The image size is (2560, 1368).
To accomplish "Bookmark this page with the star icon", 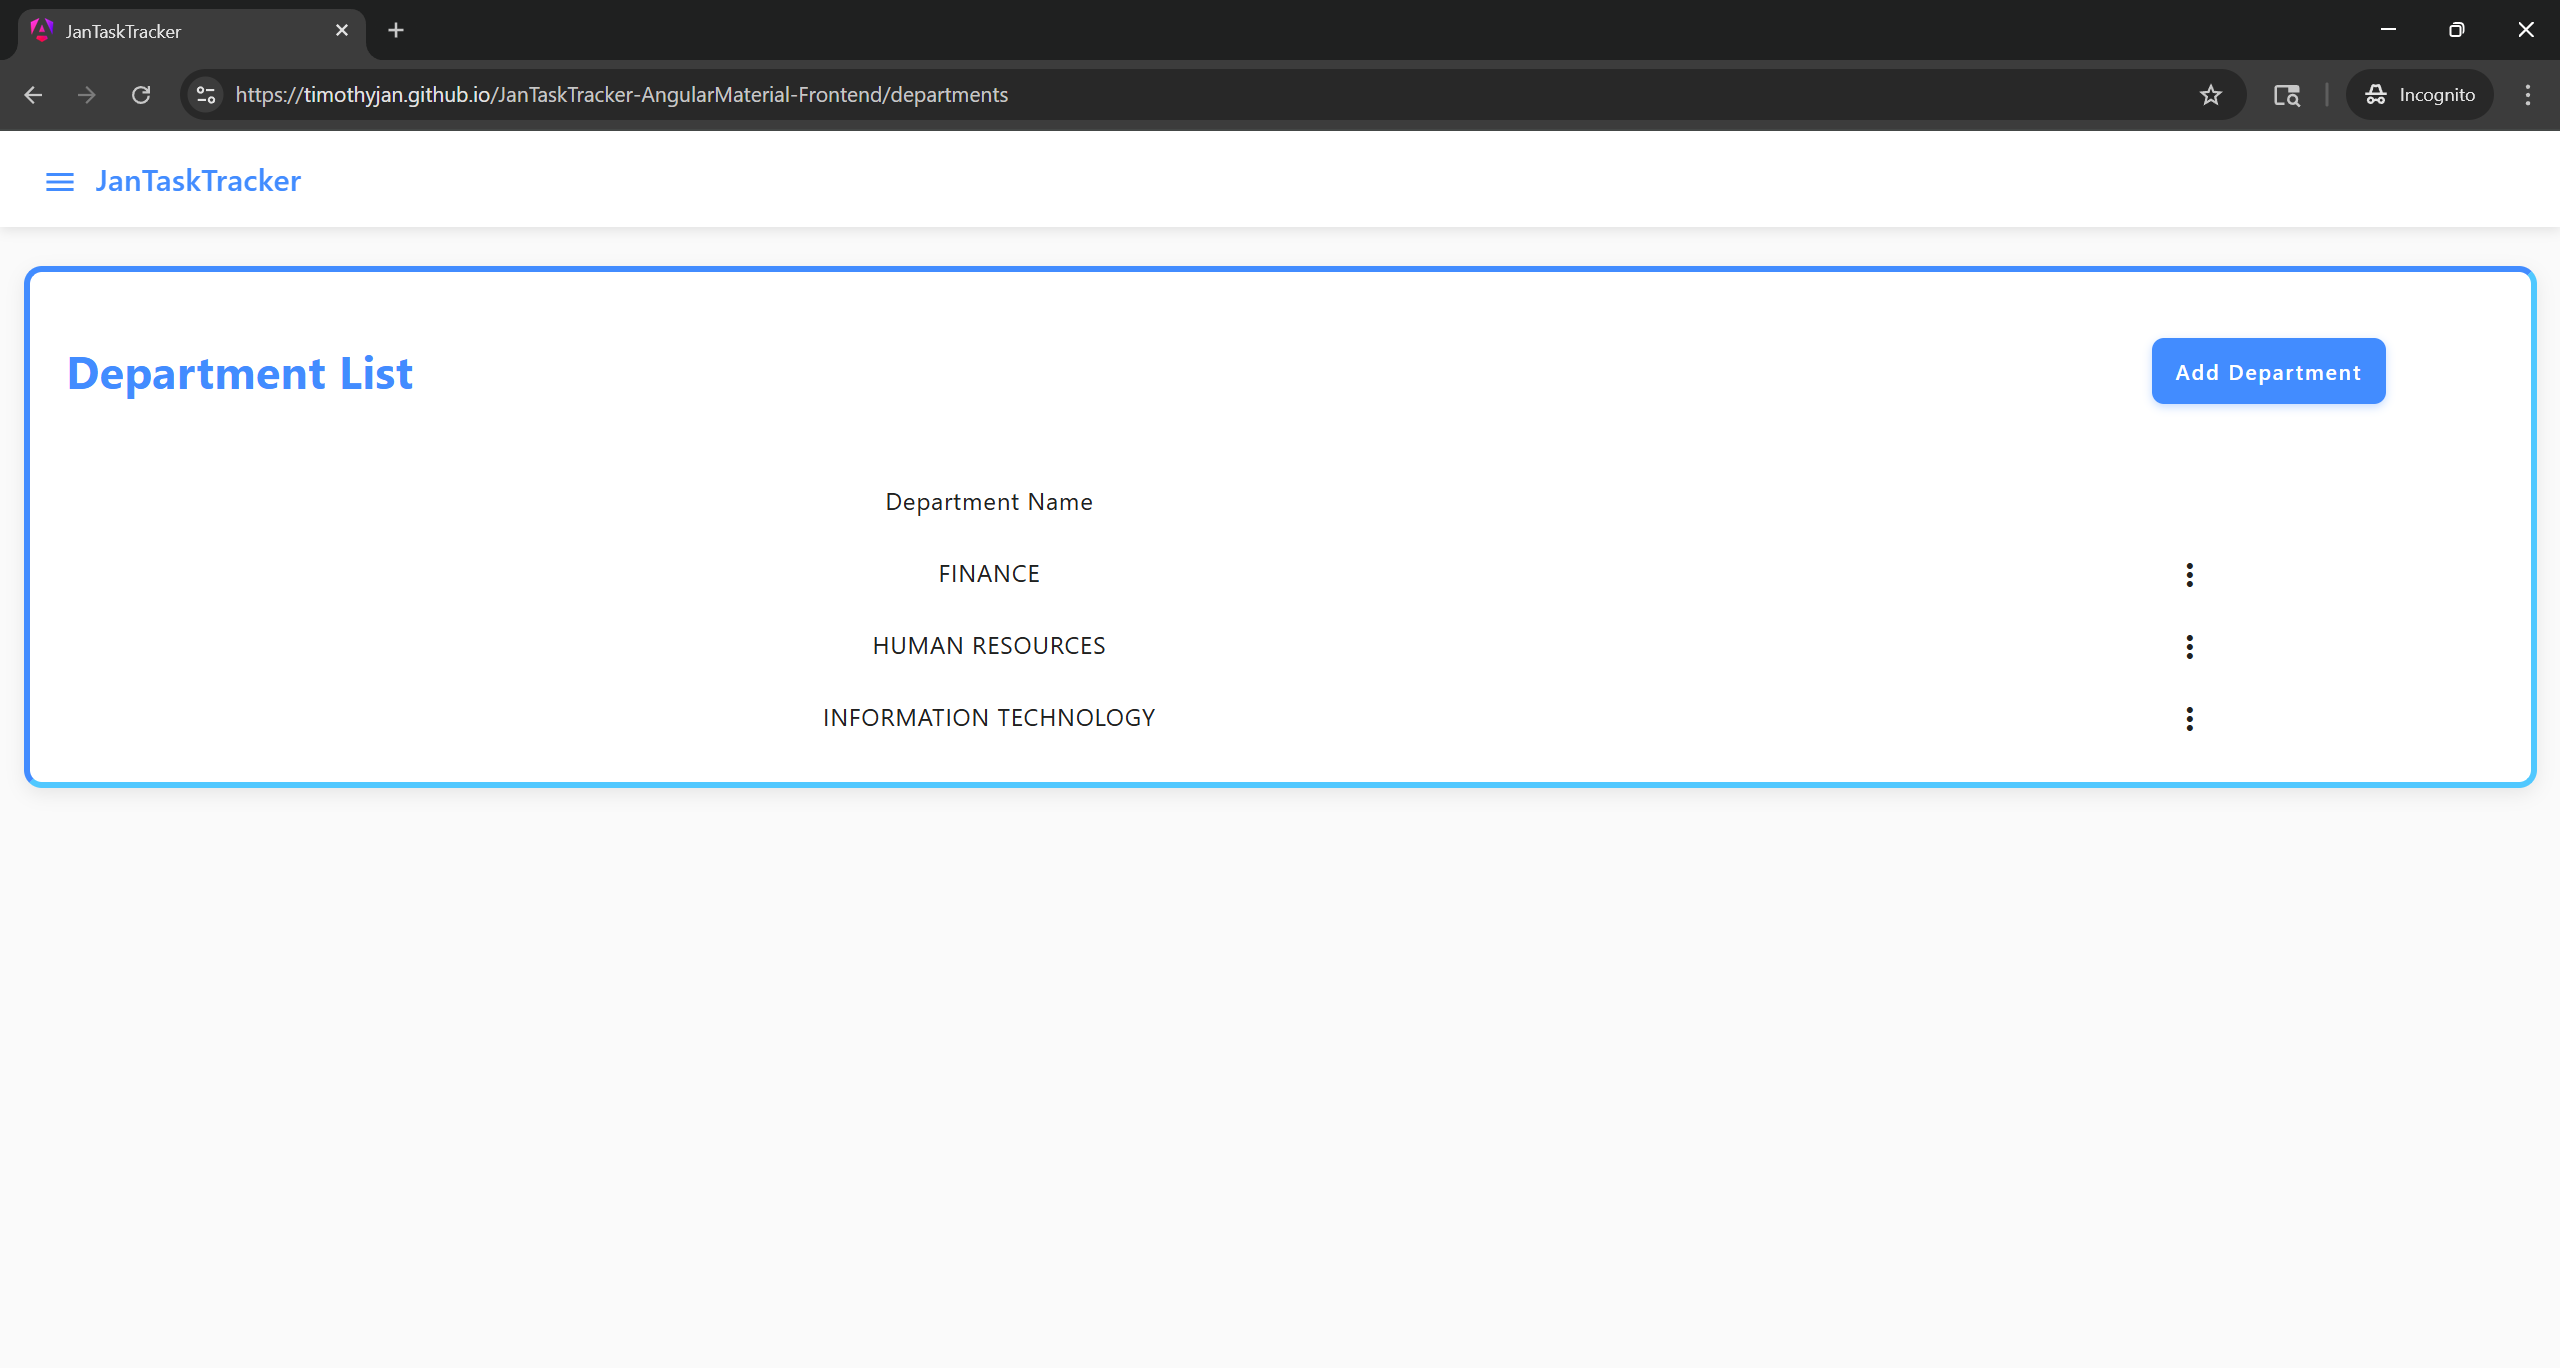I will coord(2210,95).
